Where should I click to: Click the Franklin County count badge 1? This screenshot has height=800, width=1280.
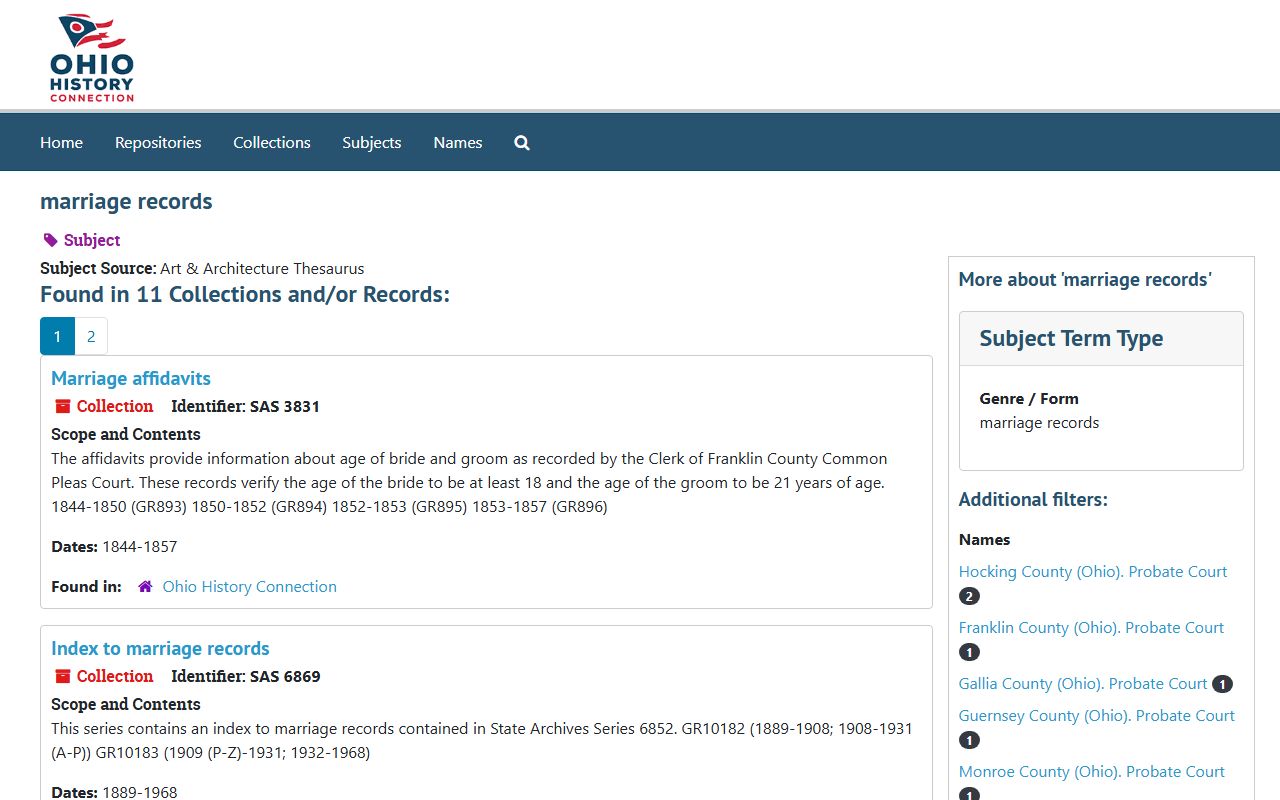click(969, 652)
